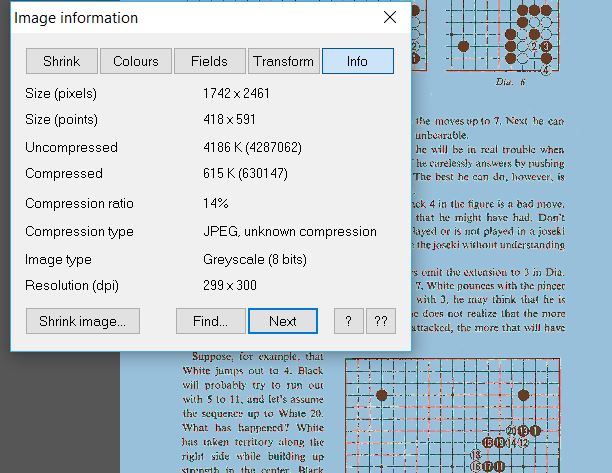Open the Colours tab
Viewport: 612px width, 473px height.
[x=135, y=61]
